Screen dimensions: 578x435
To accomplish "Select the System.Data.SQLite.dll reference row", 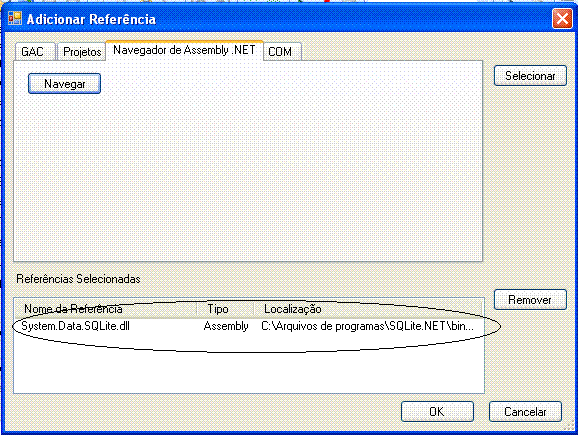I will (x=248, y=326).
